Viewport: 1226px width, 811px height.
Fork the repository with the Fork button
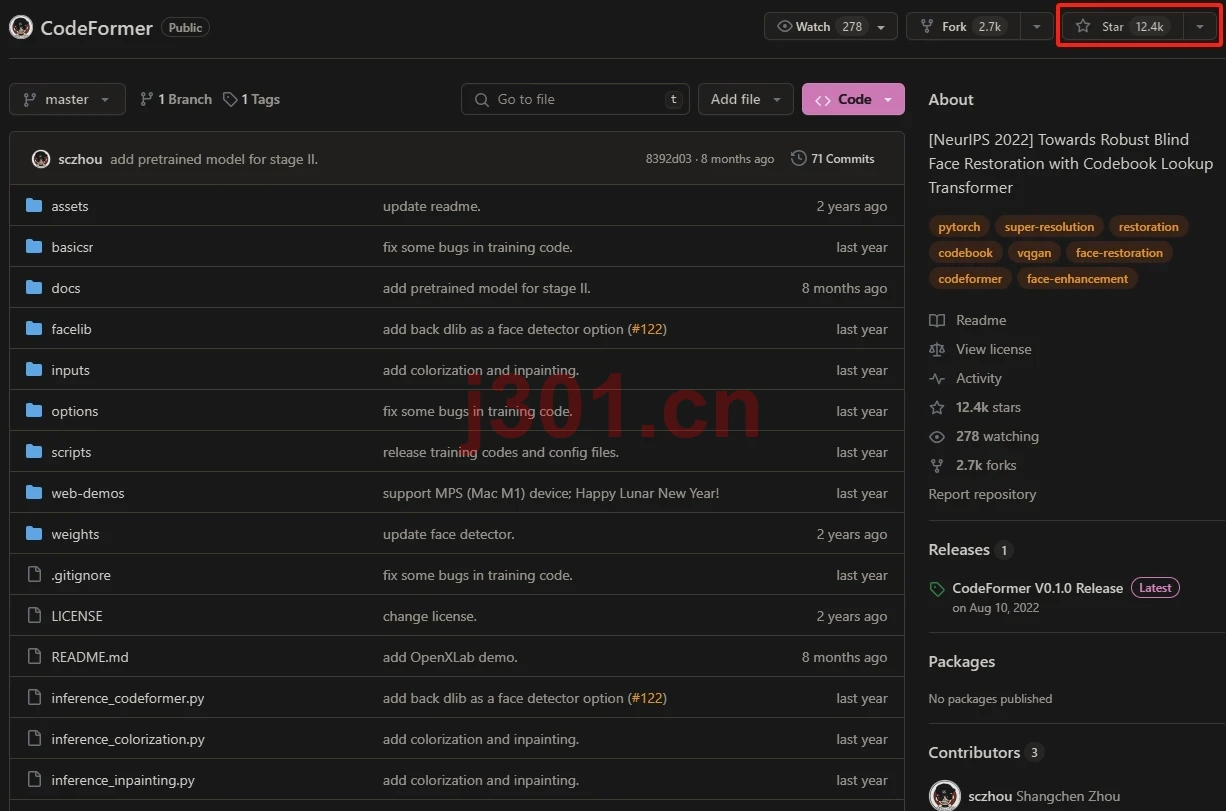pyautogui.click(x=963, y=27)
